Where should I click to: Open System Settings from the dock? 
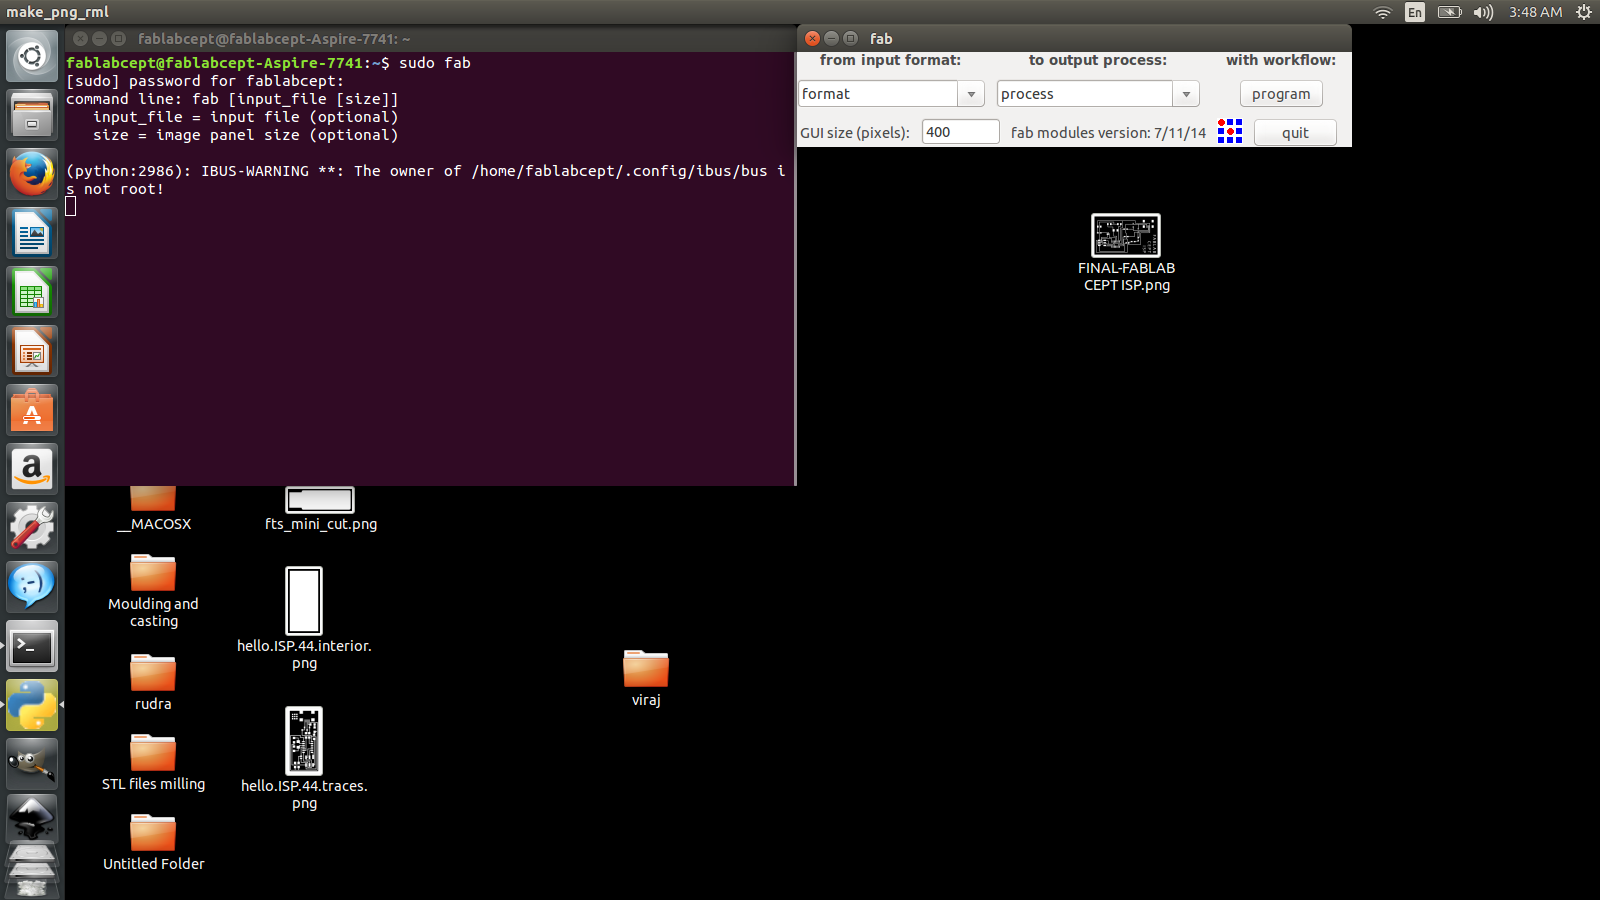32,528
